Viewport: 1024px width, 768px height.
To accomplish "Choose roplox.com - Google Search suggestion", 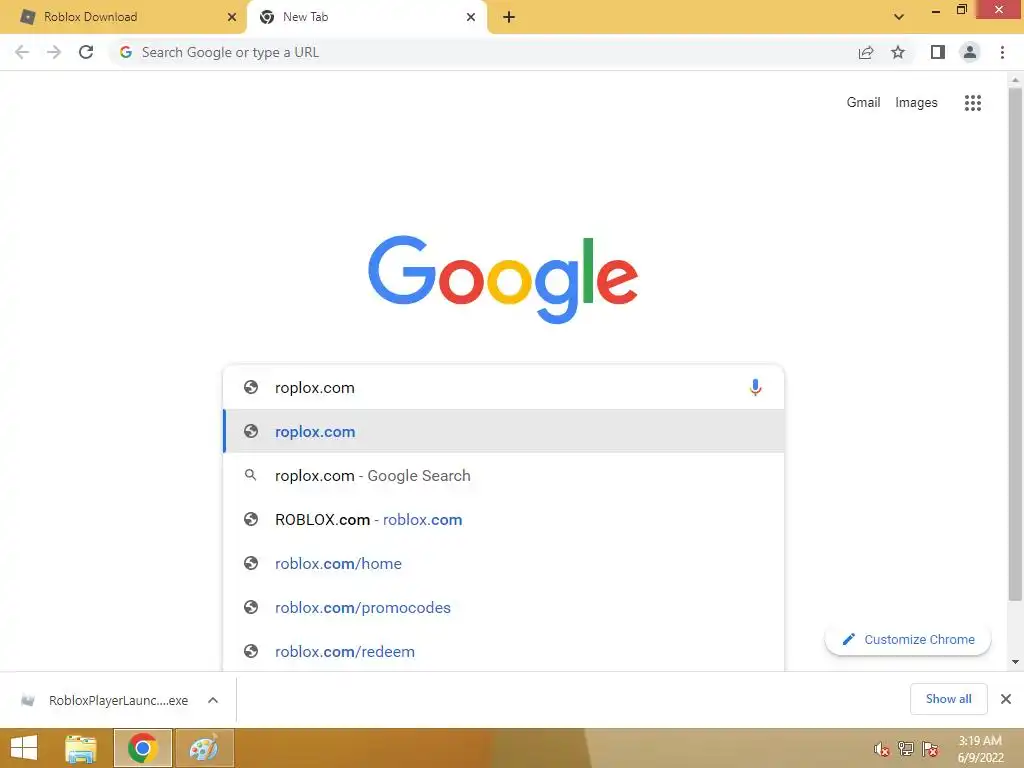I will coord(504,475).
